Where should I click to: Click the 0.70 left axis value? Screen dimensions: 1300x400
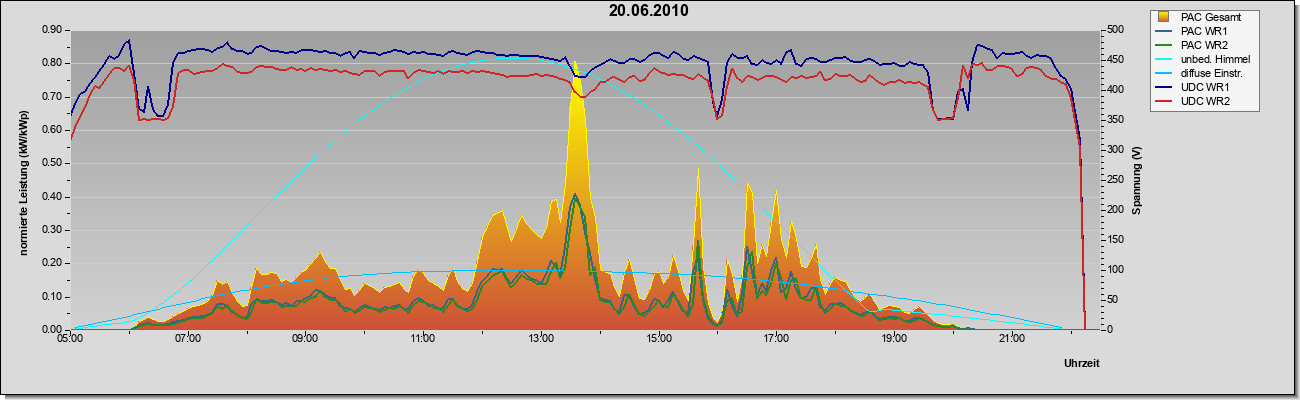point(53,97)
